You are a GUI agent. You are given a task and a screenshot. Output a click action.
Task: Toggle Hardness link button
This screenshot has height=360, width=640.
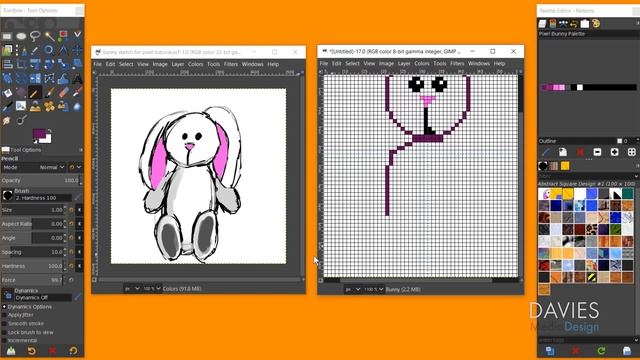coord(80,266)
